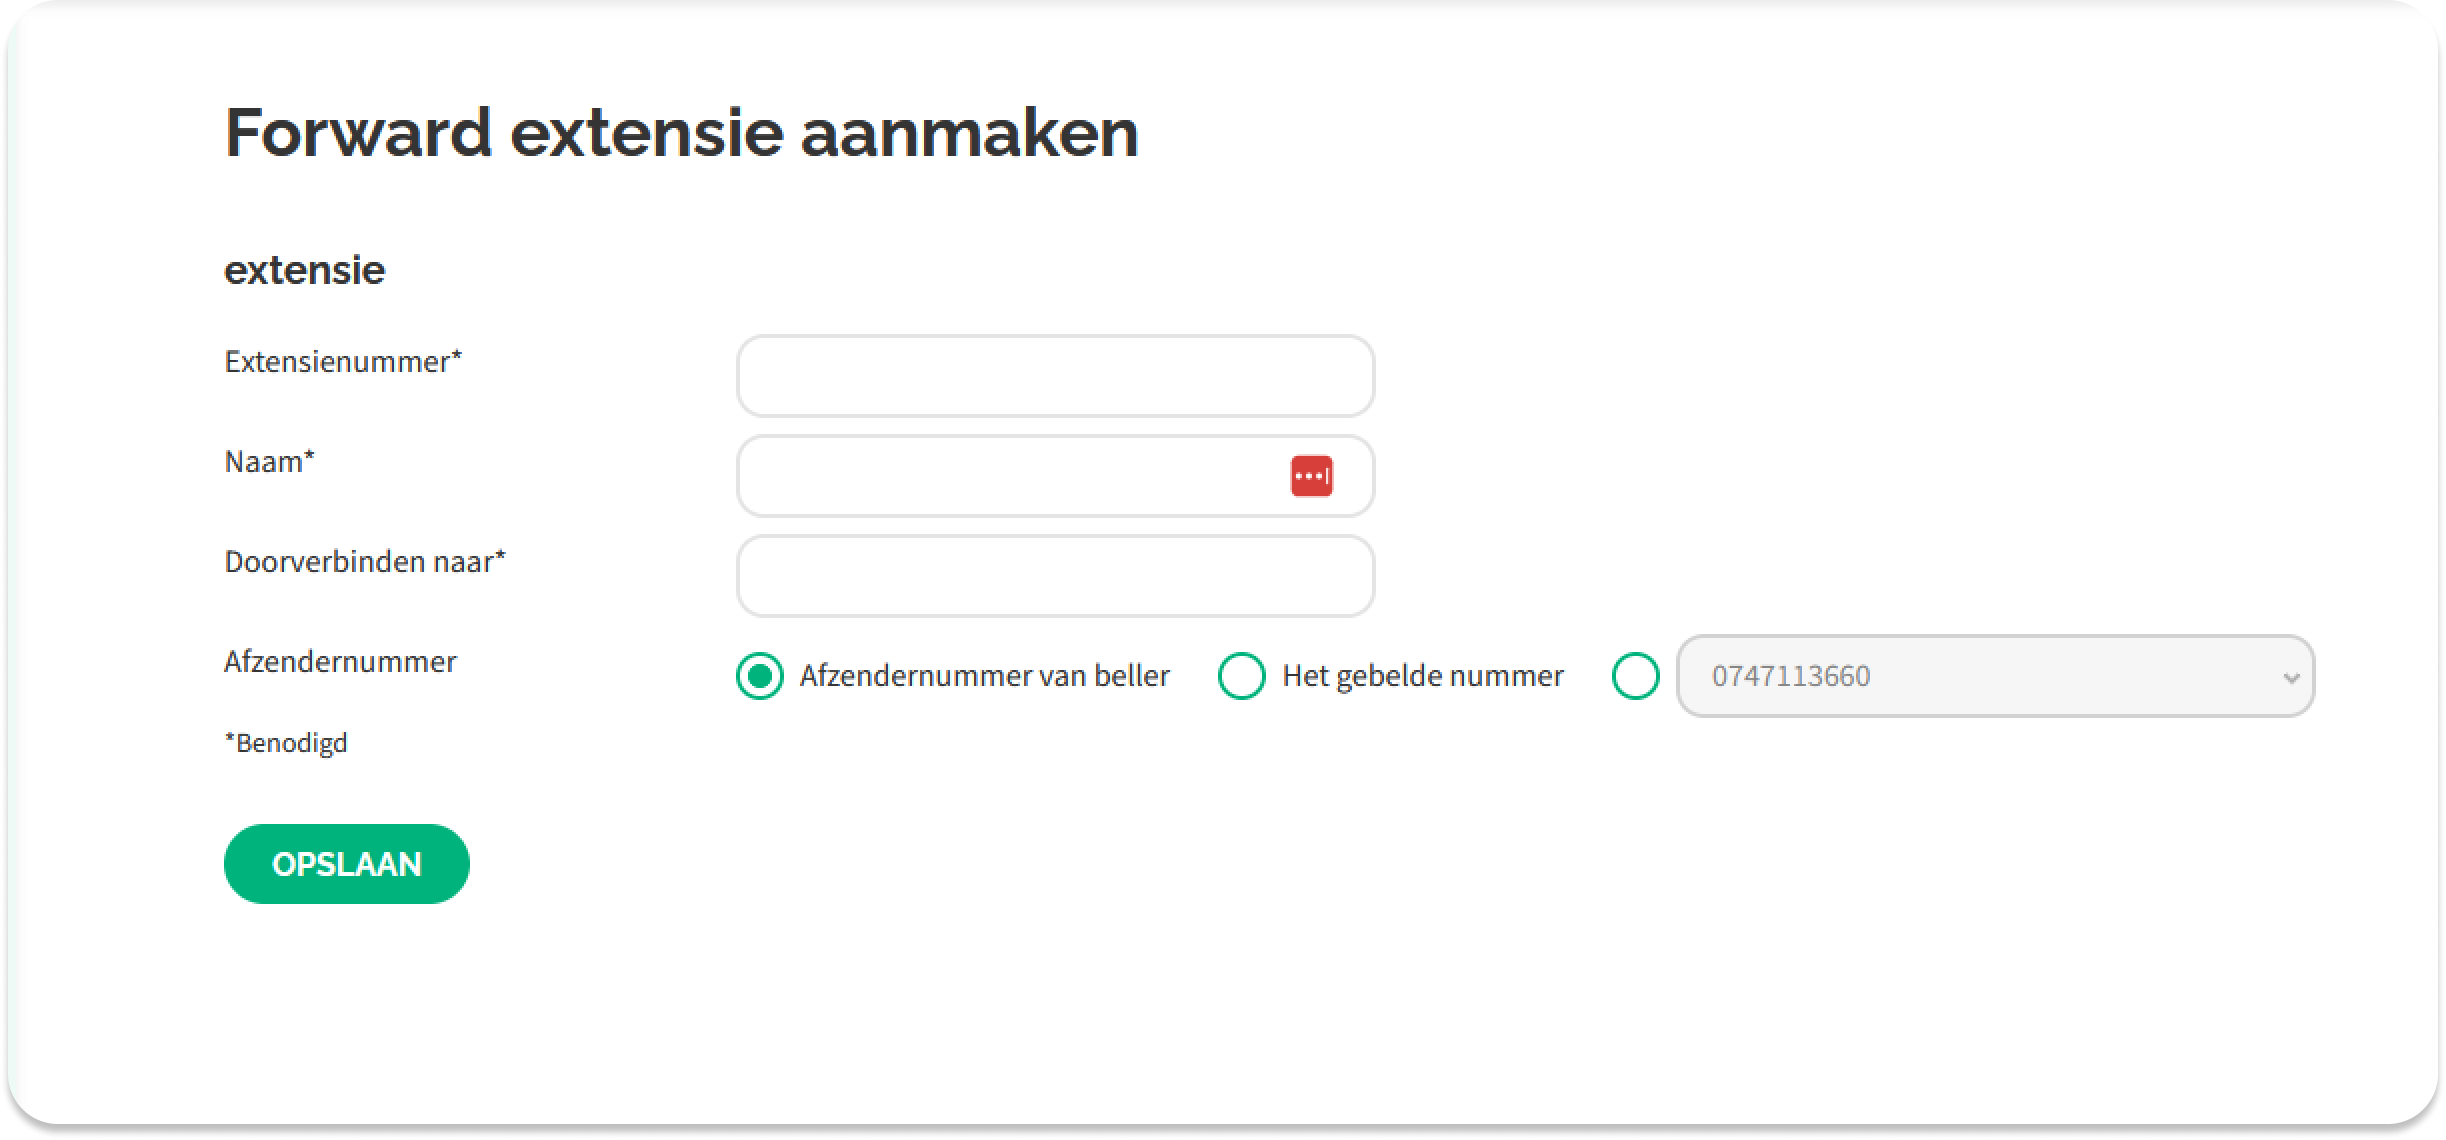Click the Forward extensie aanmaken heading
Viewport: 2446px width, 1140px height.
(x=681, y=132)
